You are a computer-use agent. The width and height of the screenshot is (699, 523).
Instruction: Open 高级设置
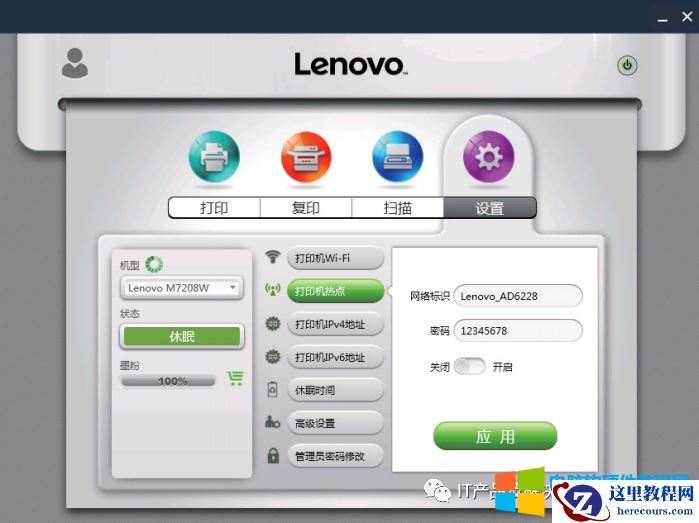click(336, 423)
